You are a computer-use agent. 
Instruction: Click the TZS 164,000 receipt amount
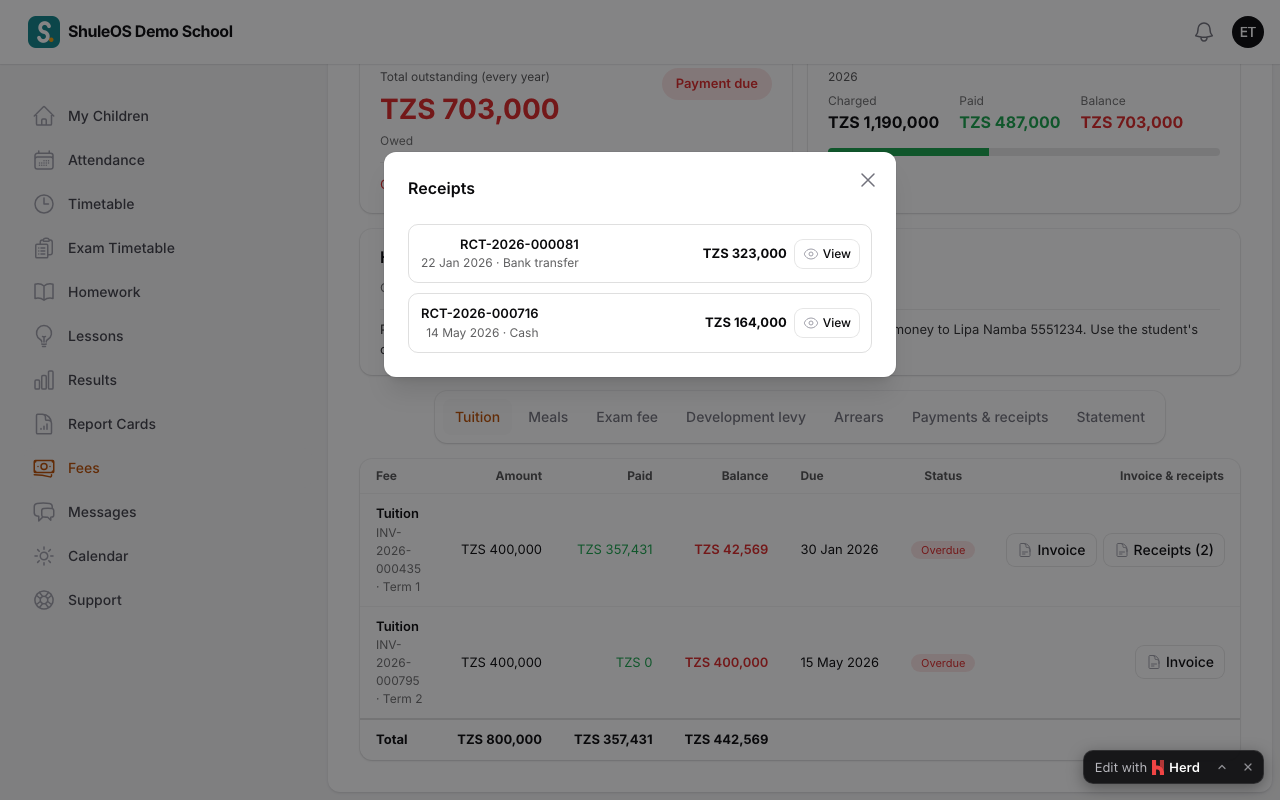coord(746,323)
